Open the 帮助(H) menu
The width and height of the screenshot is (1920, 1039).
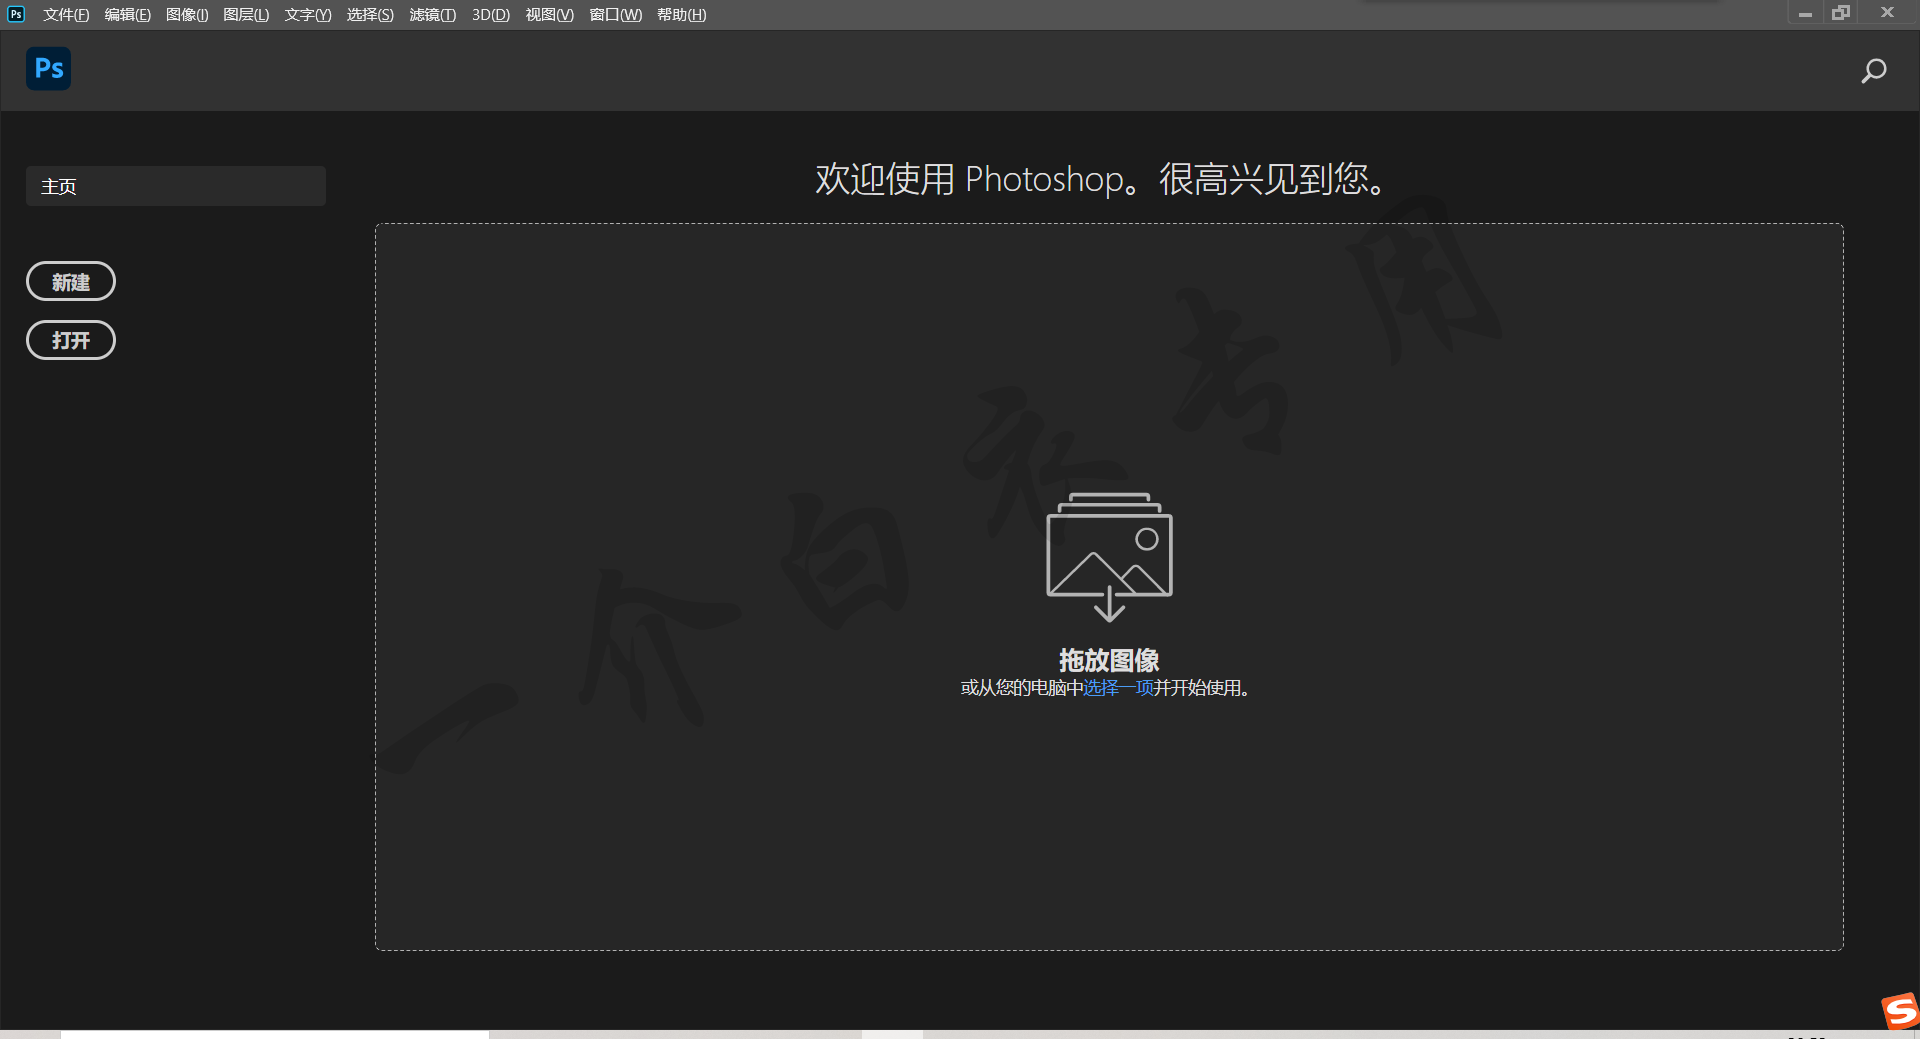[682, 15]
